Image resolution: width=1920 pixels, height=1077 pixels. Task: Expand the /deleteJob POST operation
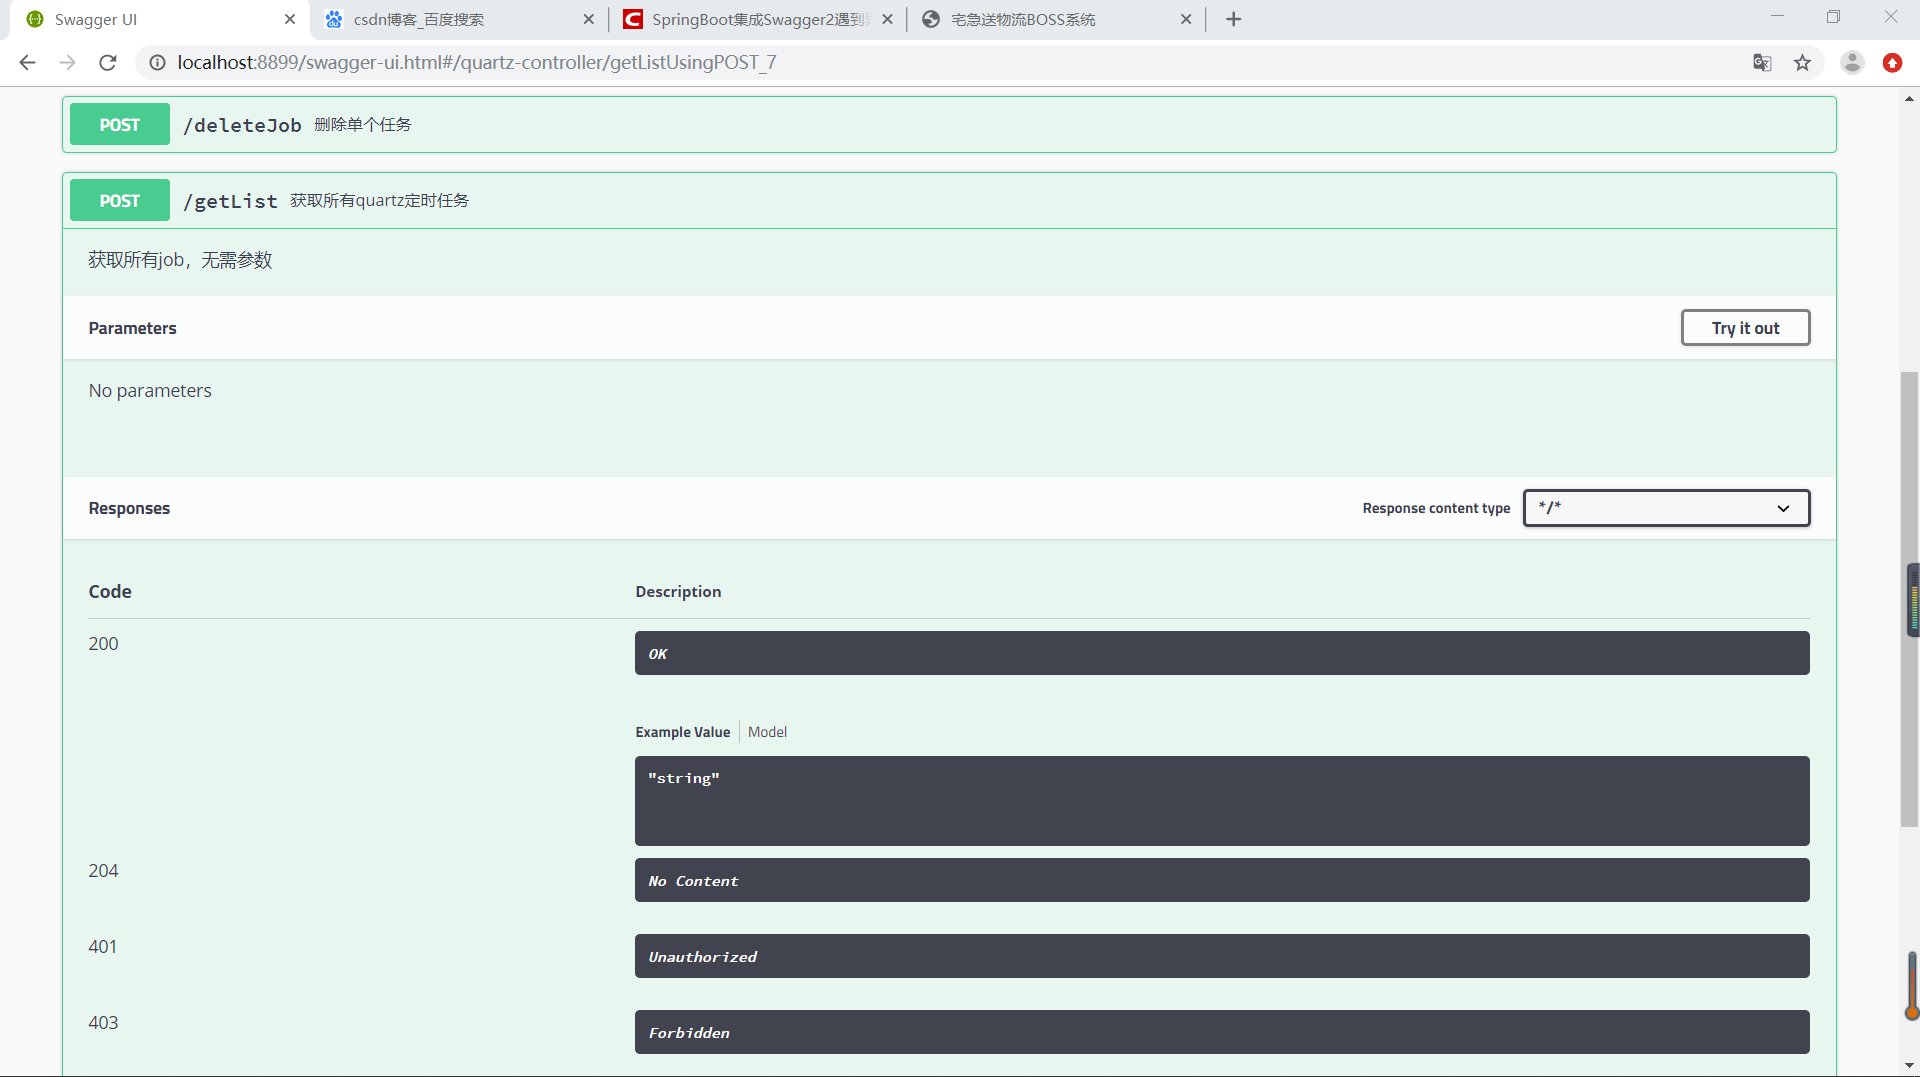click(949, 125)
